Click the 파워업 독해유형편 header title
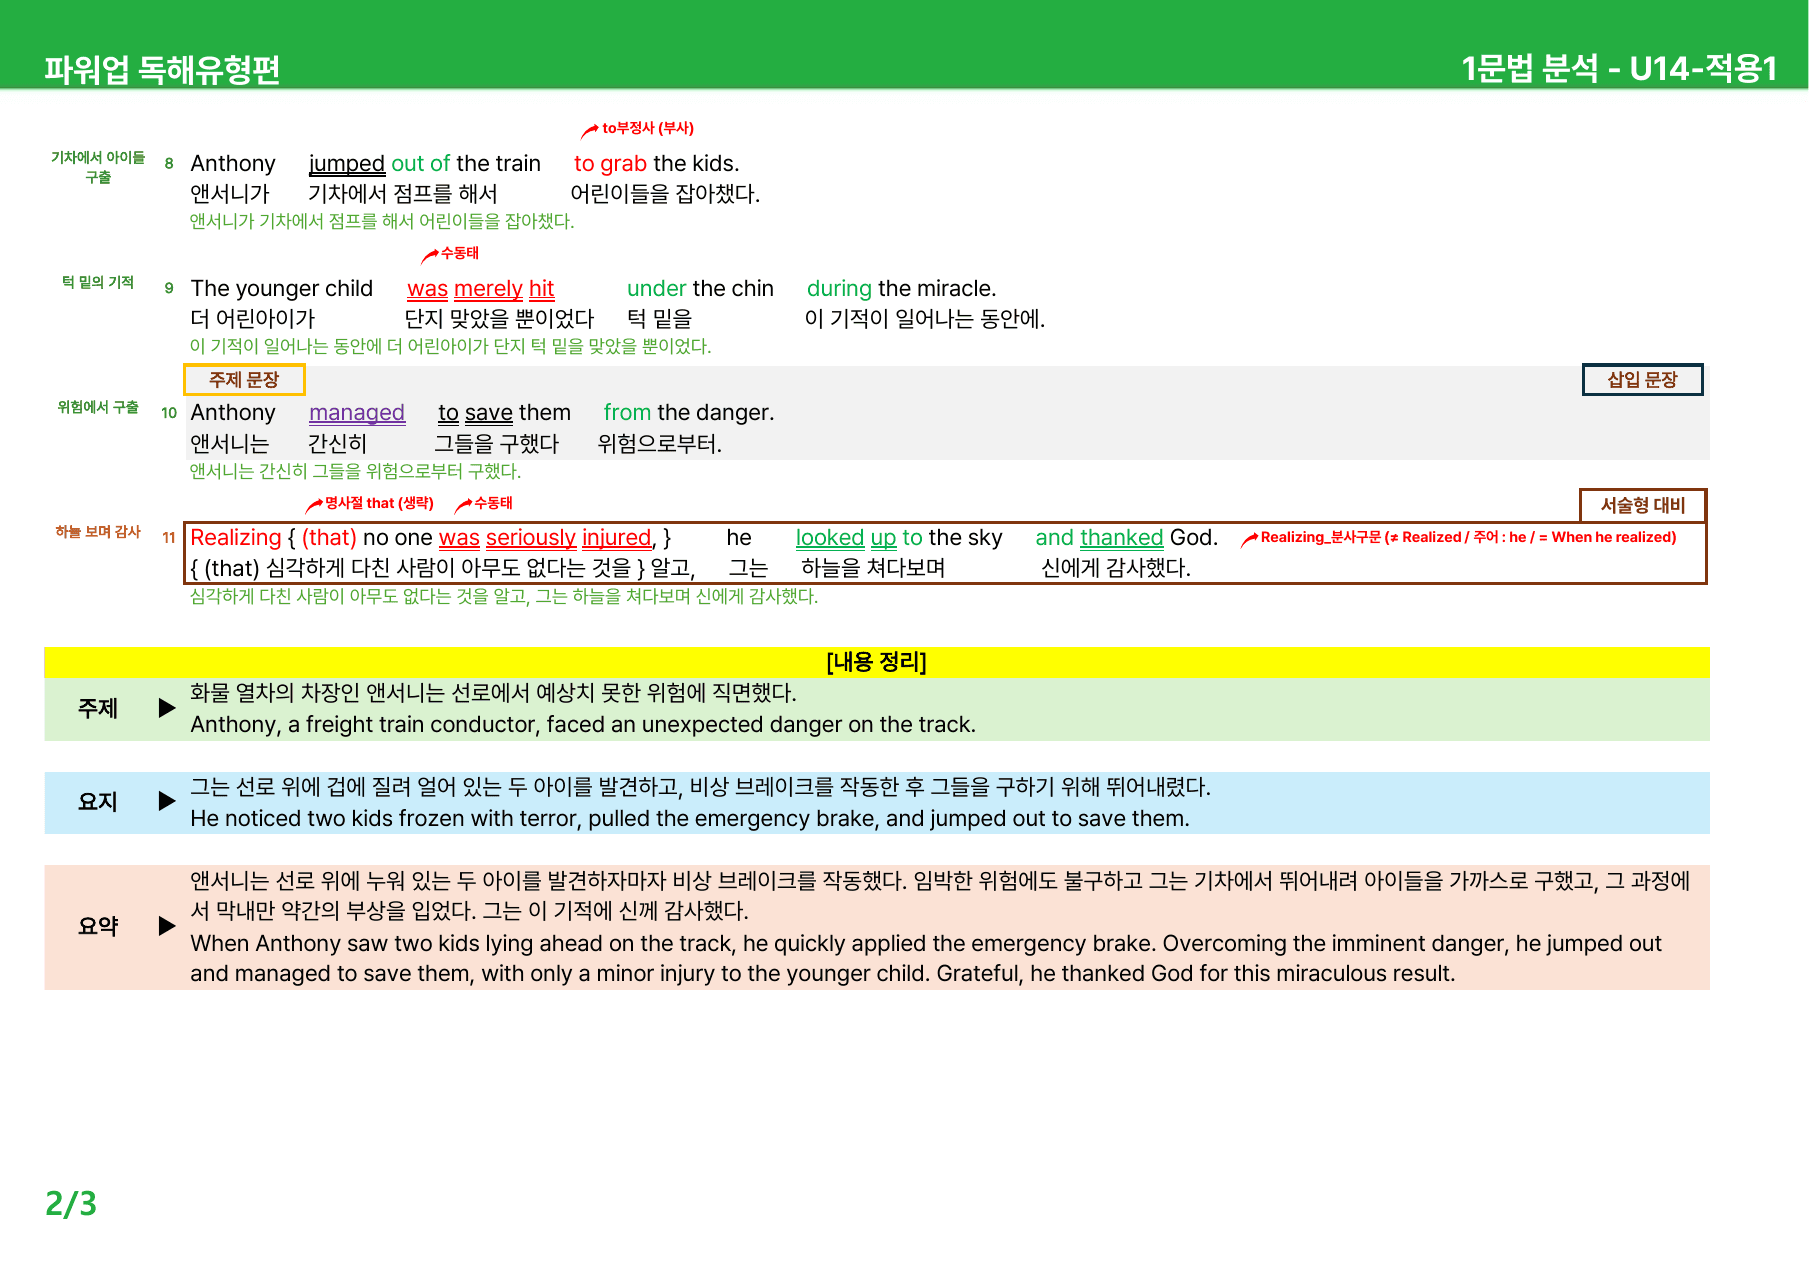 pyautogui.click(x=162, y=69)
